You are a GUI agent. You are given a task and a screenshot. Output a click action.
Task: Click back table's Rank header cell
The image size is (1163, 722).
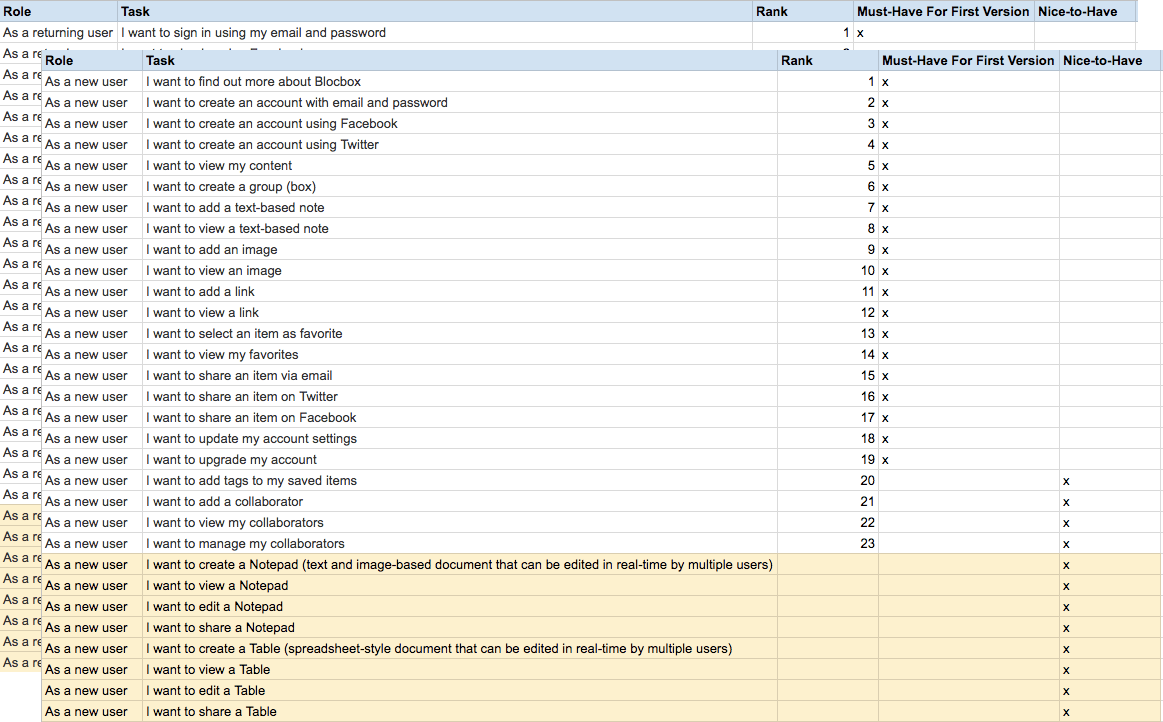click(x=803, y=11)
